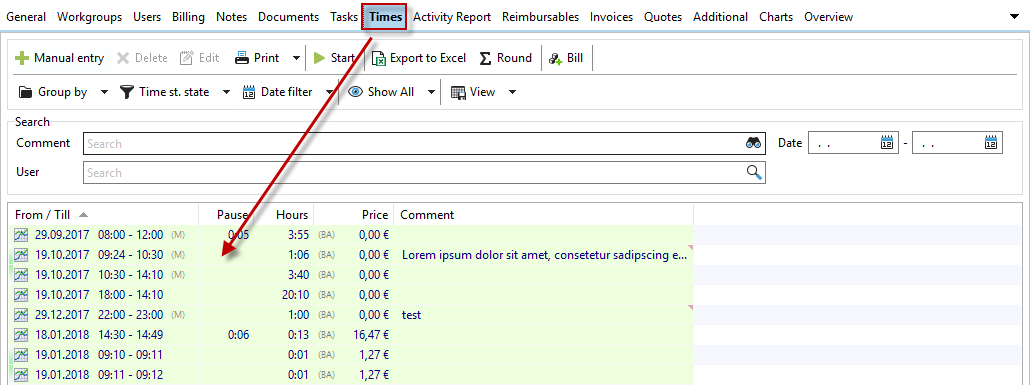
Task: Go to the Tasks tab
Action: [344, 17]
